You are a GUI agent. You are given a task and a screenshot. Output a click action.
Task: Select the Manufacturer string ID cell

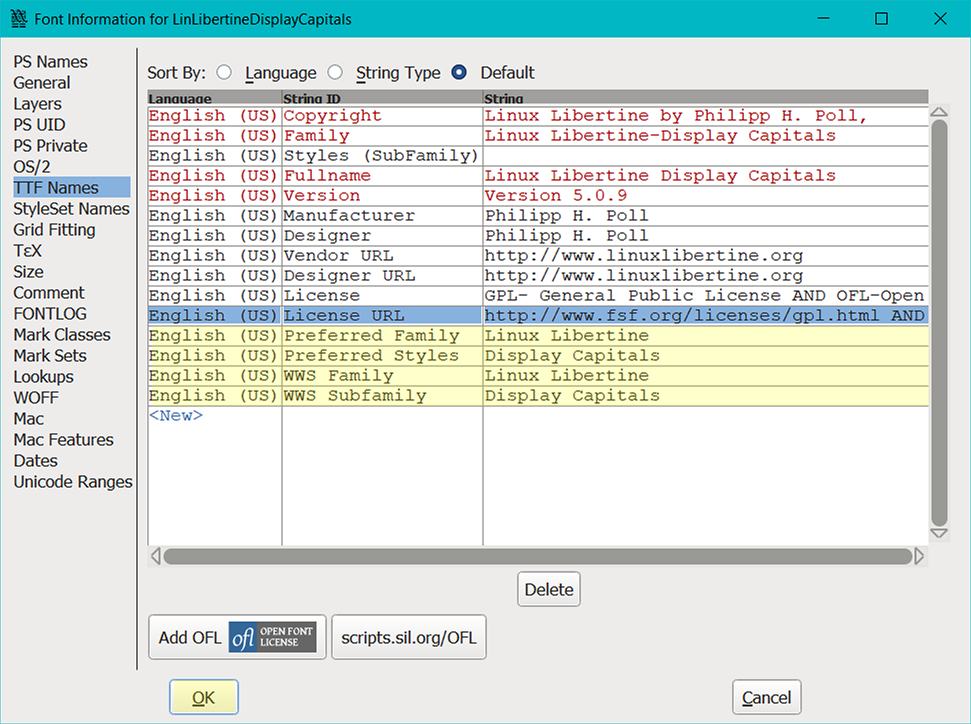[382, 216]
